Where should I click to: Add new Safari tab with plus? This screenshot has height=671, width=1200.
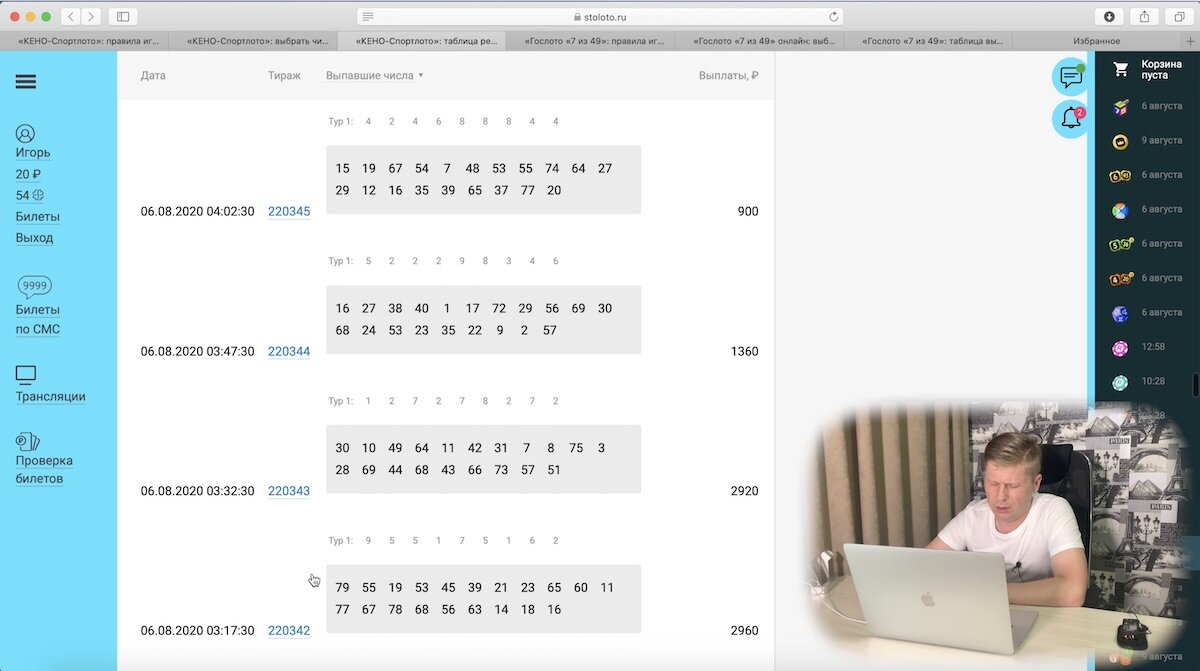[x=1190, y=41]
